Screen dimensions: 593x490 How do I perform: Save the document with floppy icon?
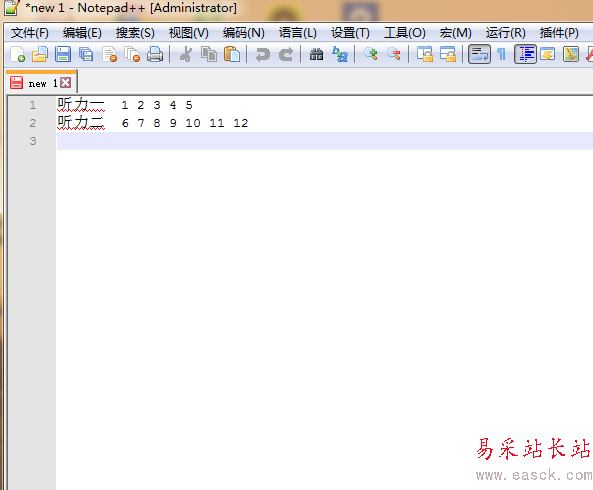tap(63, 54)
